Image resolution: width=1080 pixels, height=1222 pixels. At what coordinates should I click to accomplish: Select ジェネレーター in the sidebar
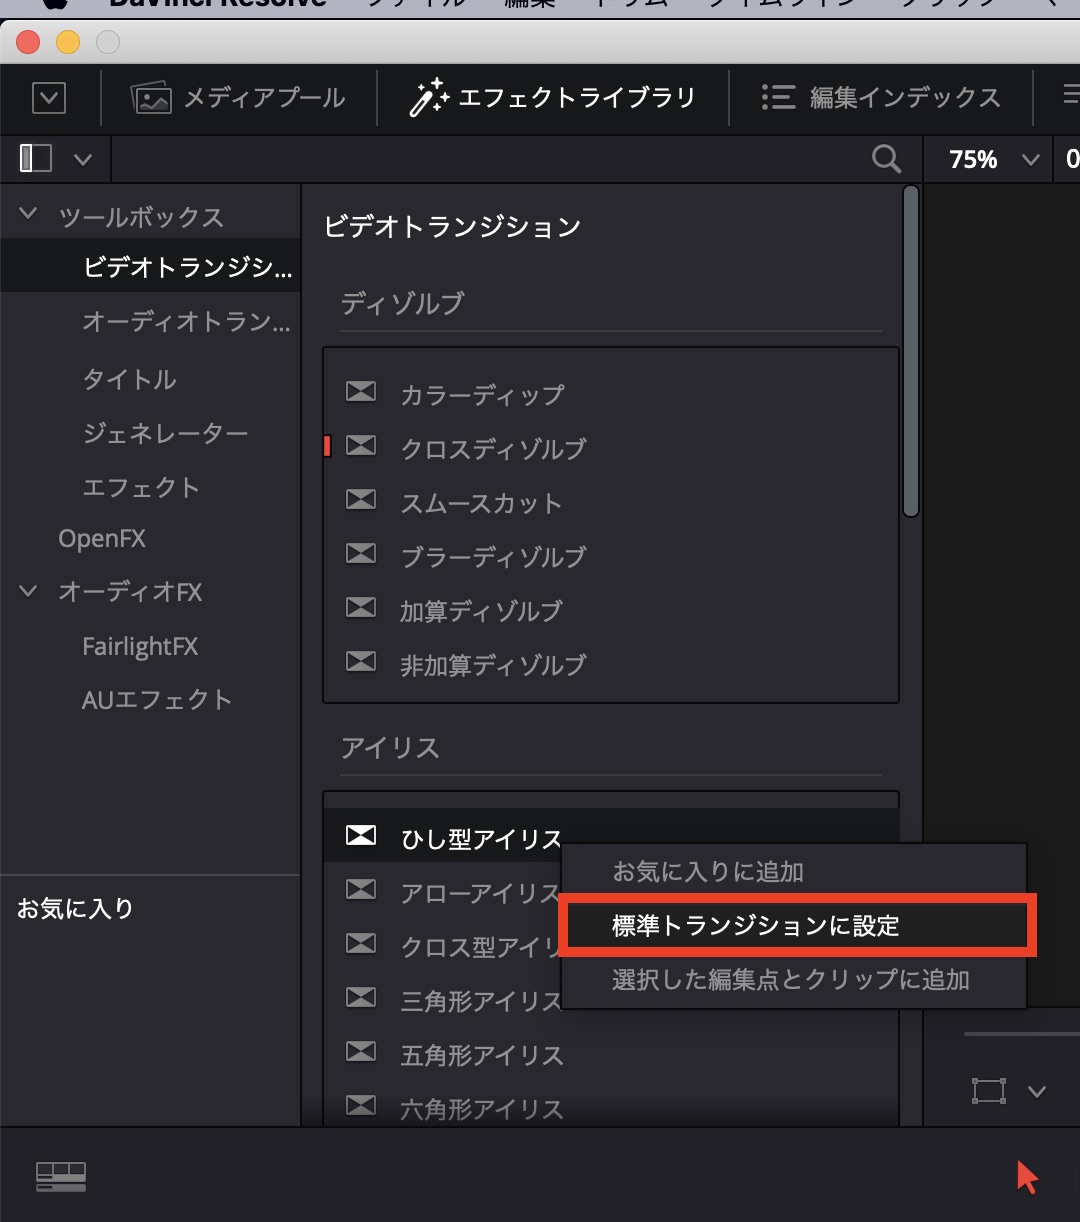click(165, 433)
